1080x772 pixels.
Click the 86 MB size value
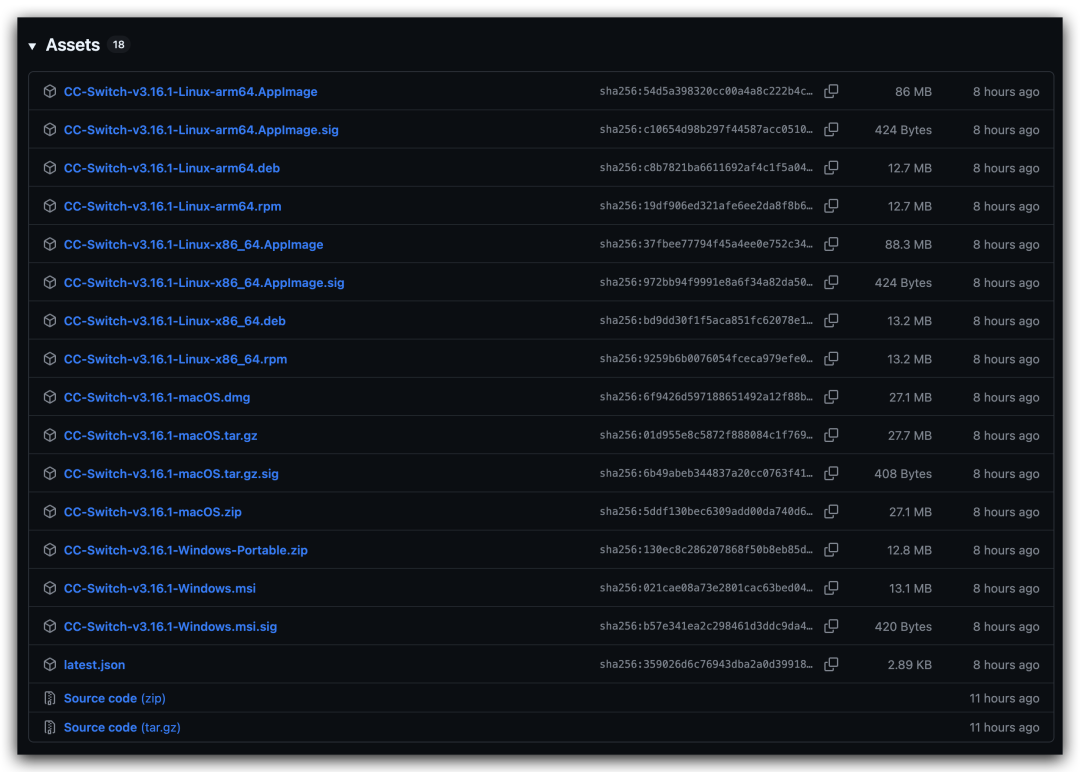pos(913,92)
